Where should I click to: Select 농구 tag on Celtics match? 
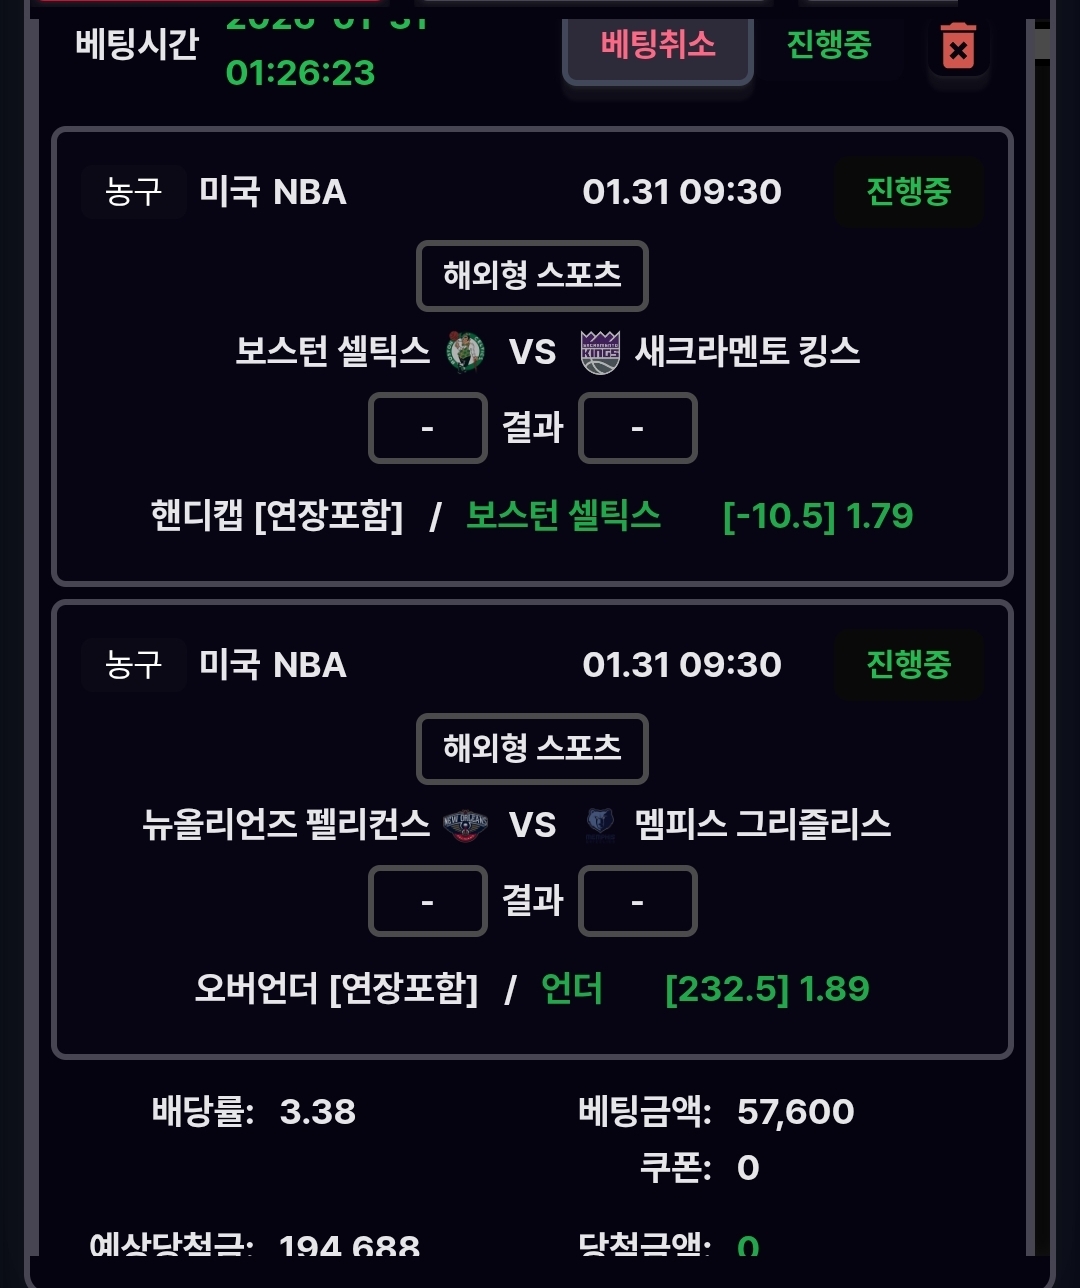click(x=133, y=192)
